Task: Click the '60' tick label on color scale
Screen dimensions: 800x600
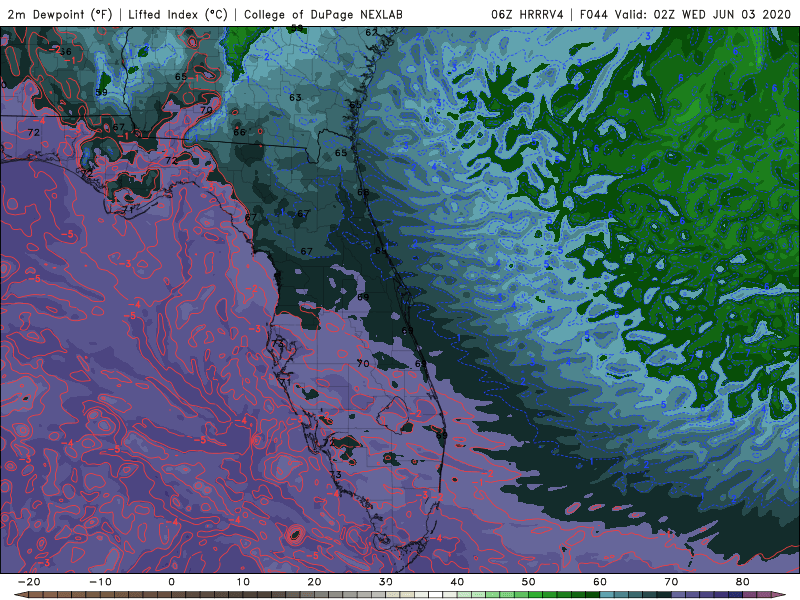Action: coord(600,582)
